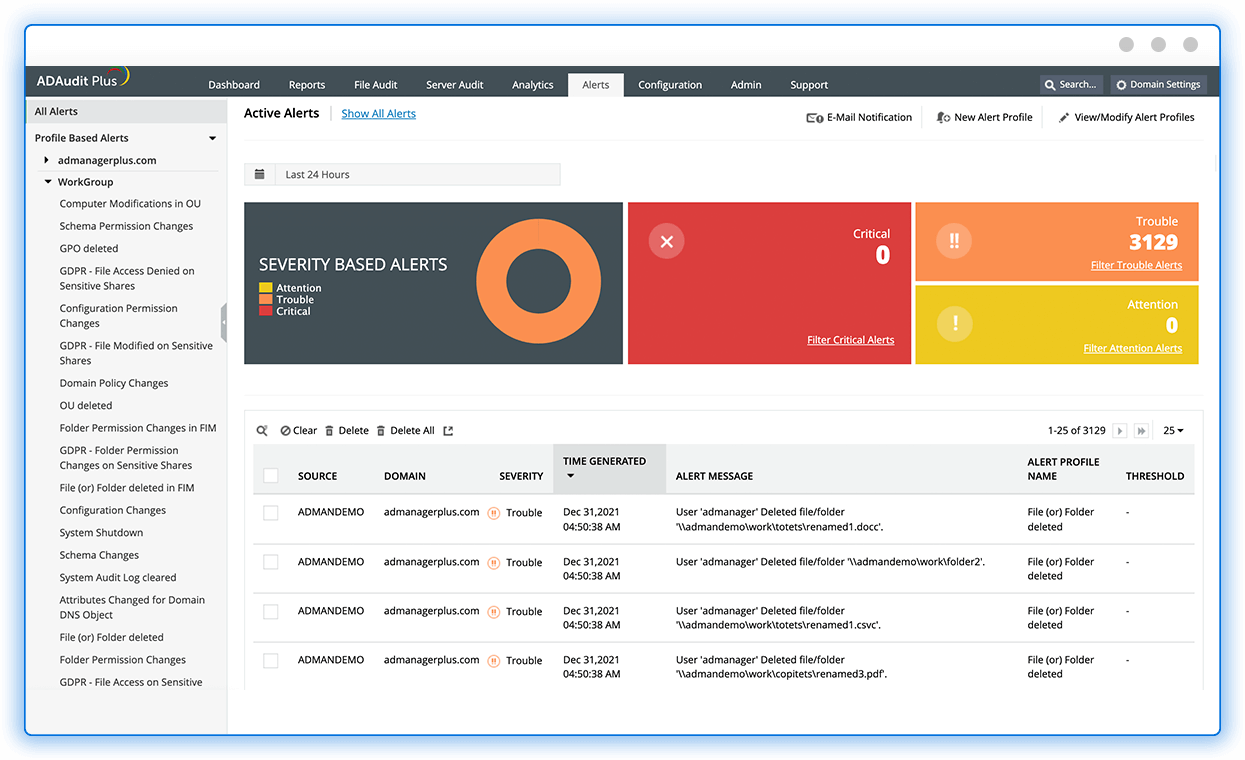Click the Trouble tile double-exclamation icon
The image size is (1245, 760).
[x=954, y=241]
